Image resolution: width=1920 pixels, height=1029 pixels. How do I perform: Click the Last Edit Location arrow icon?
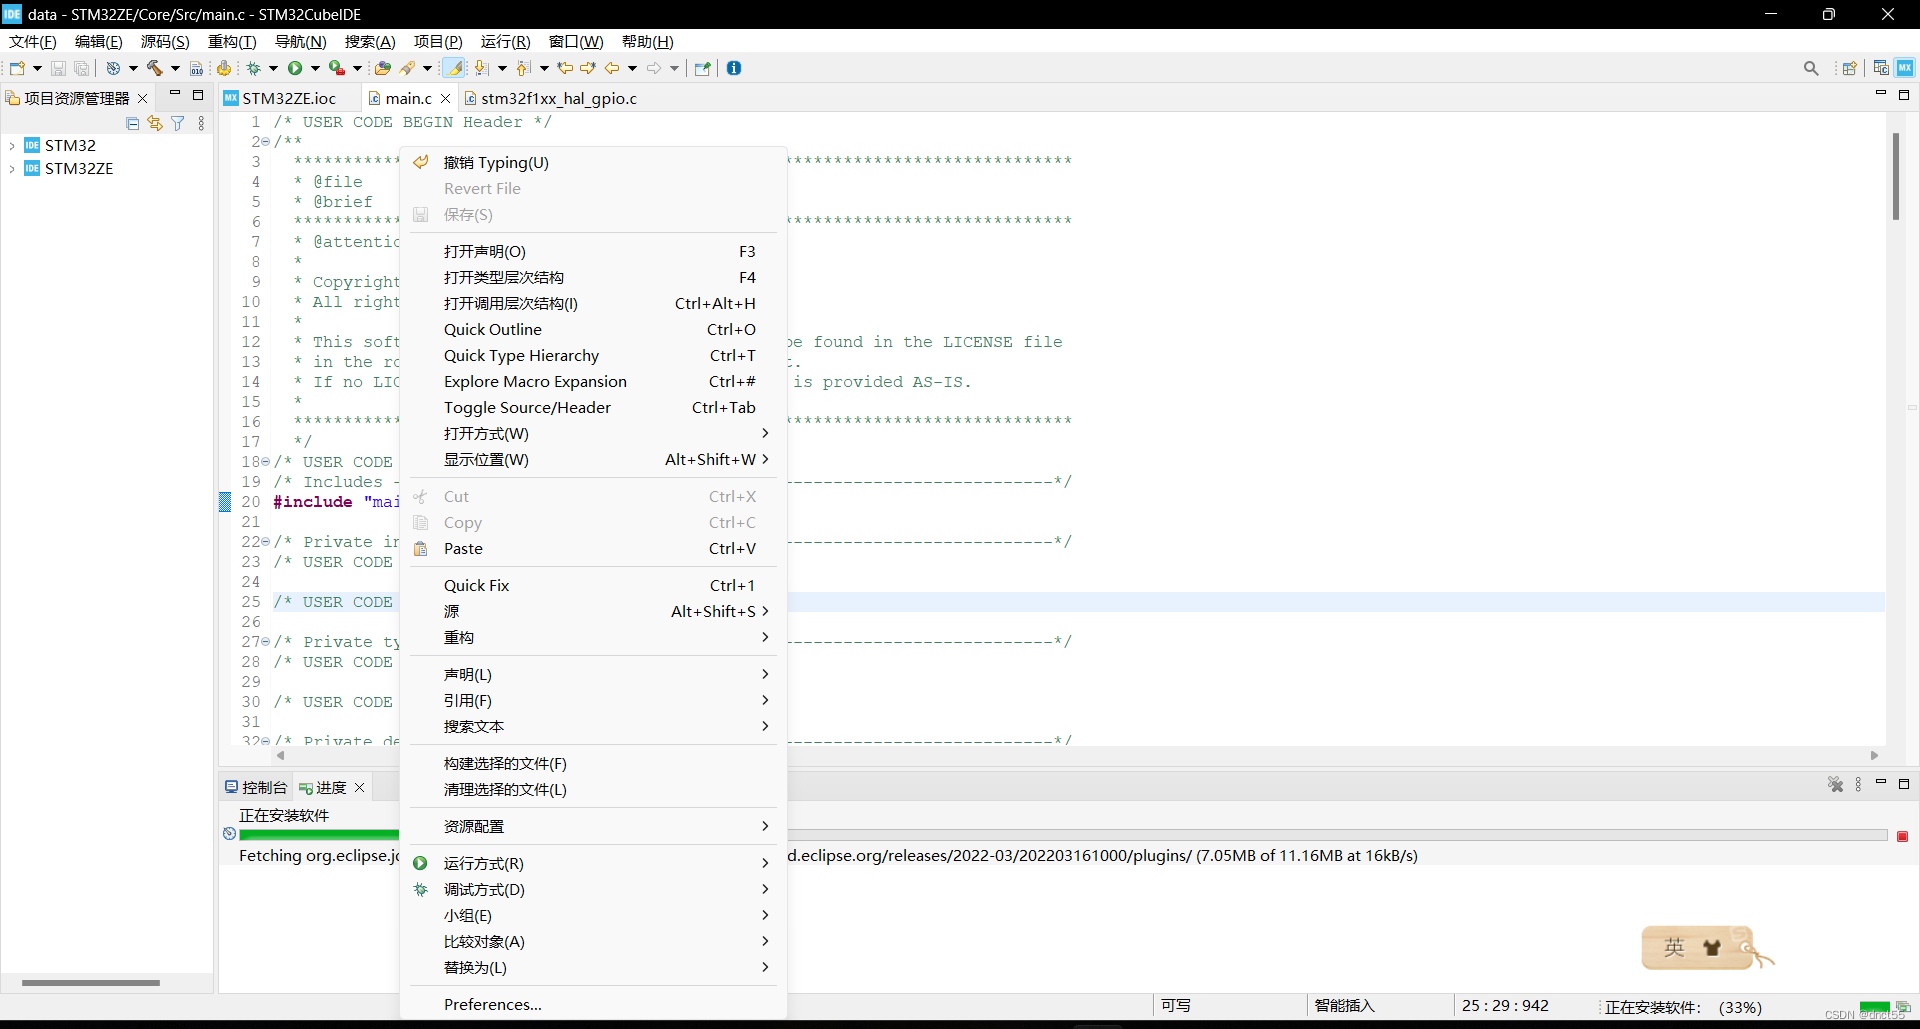click(565, 68)
